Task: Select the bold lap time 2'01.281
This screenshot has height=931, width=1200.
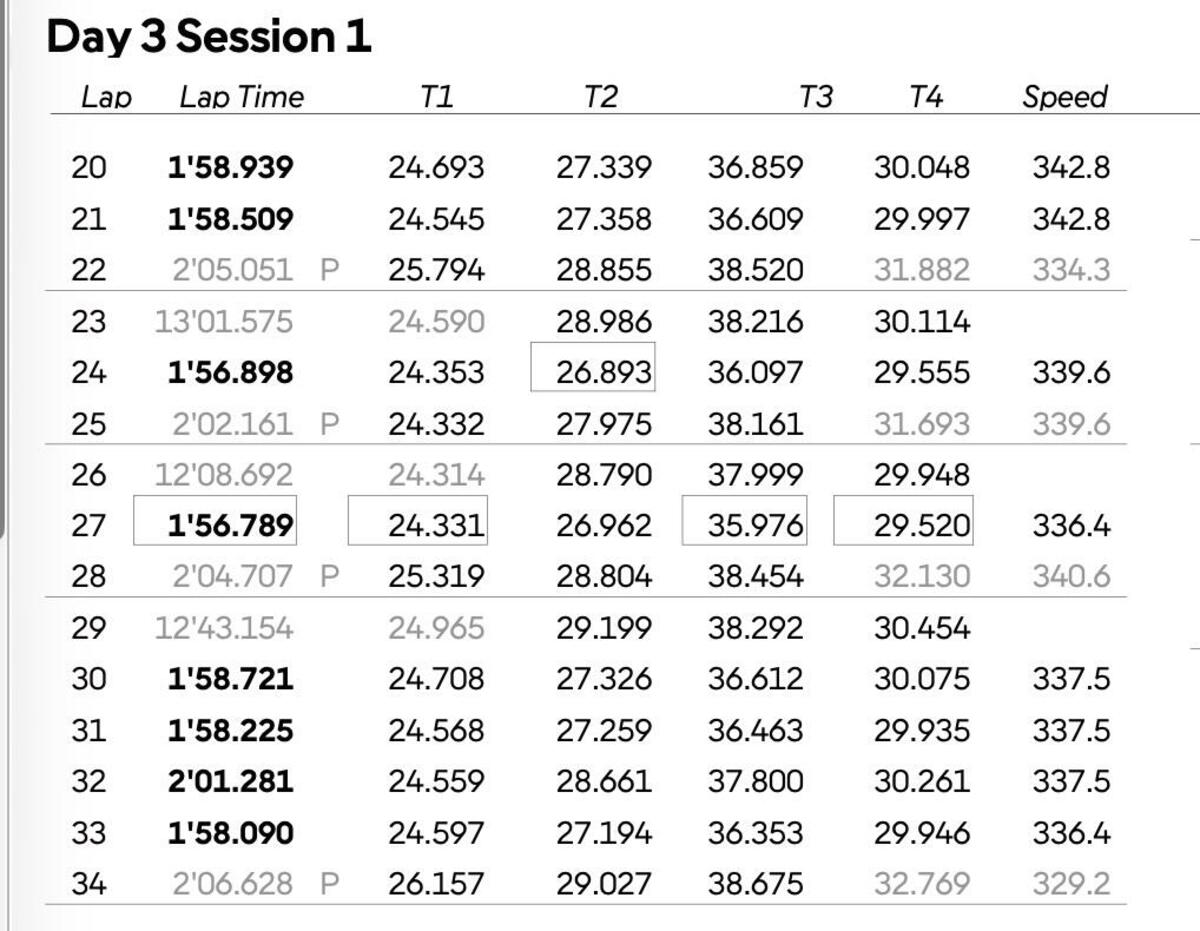Action: pos(230,781)
